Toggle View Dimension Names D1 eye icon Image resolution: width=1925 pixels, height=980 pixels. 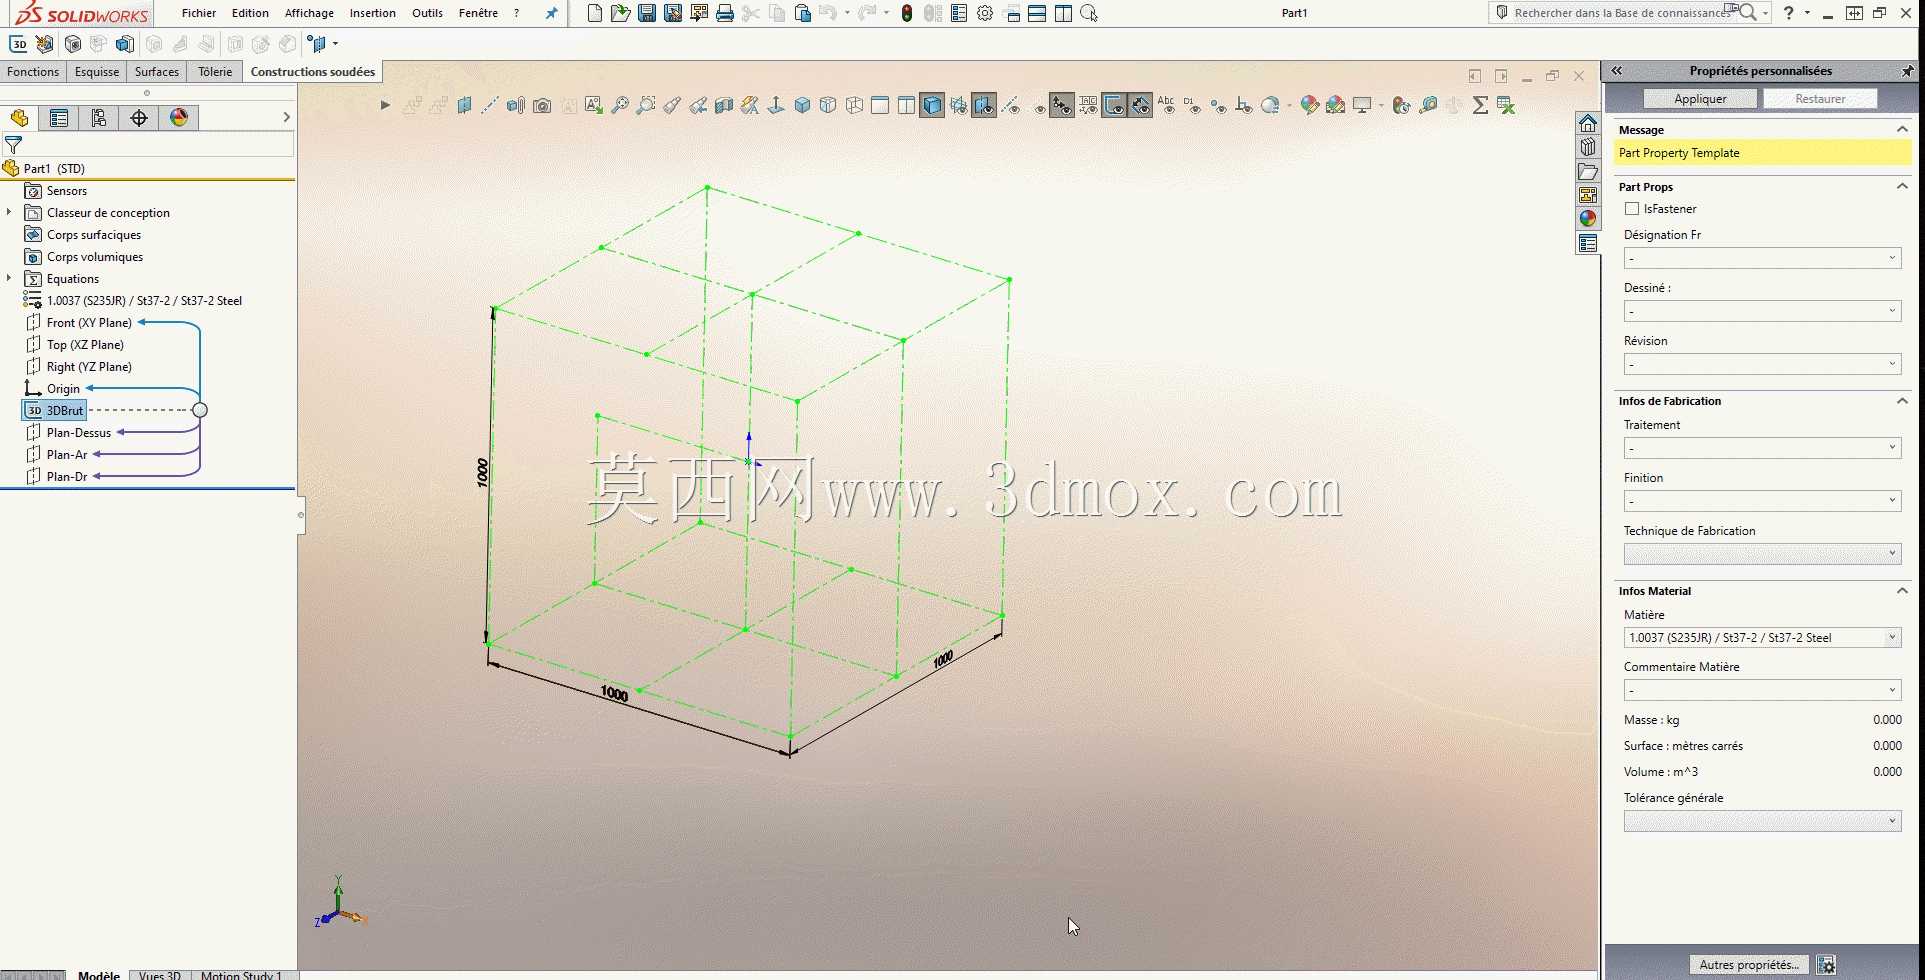[x=1192, y=105]
